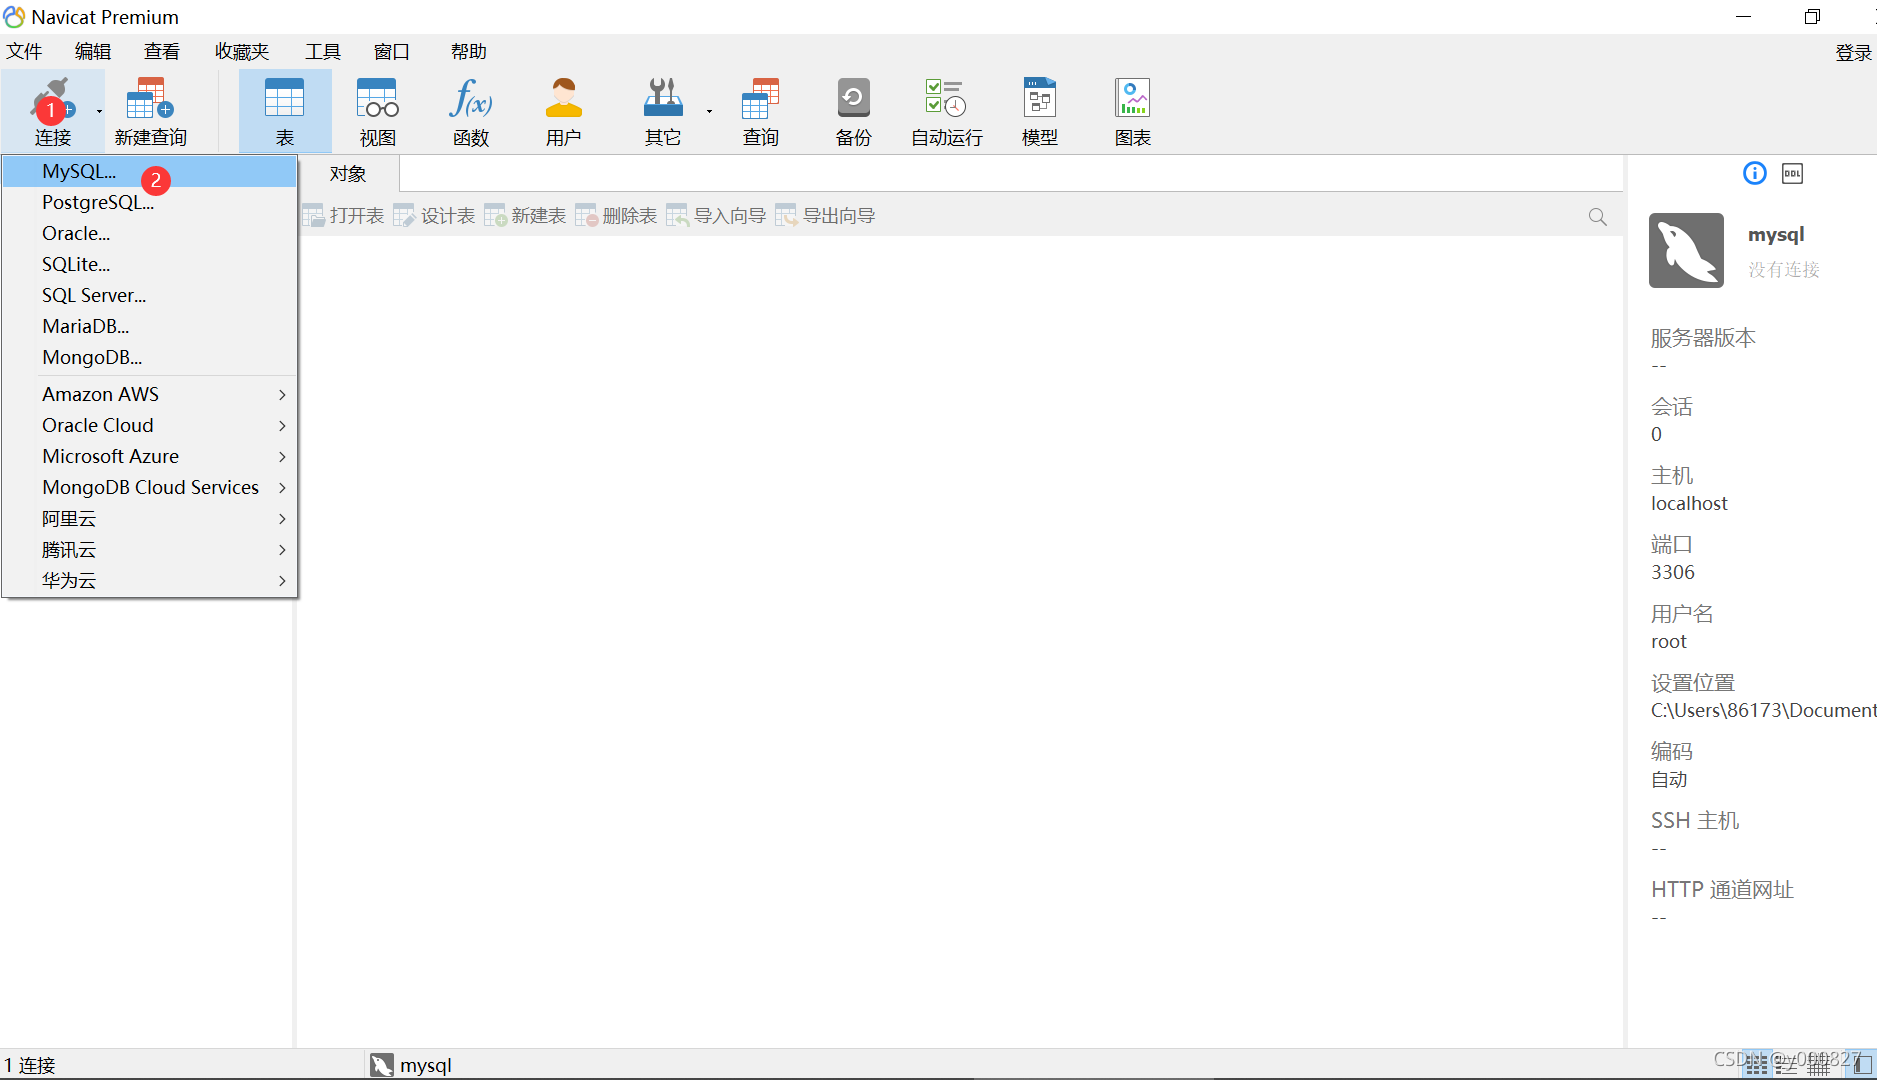Image resolution: width=1877 pixels, height=1080 pixels.
Task: Expand the 华为云 submenu
Action: [x=150, y=580]
